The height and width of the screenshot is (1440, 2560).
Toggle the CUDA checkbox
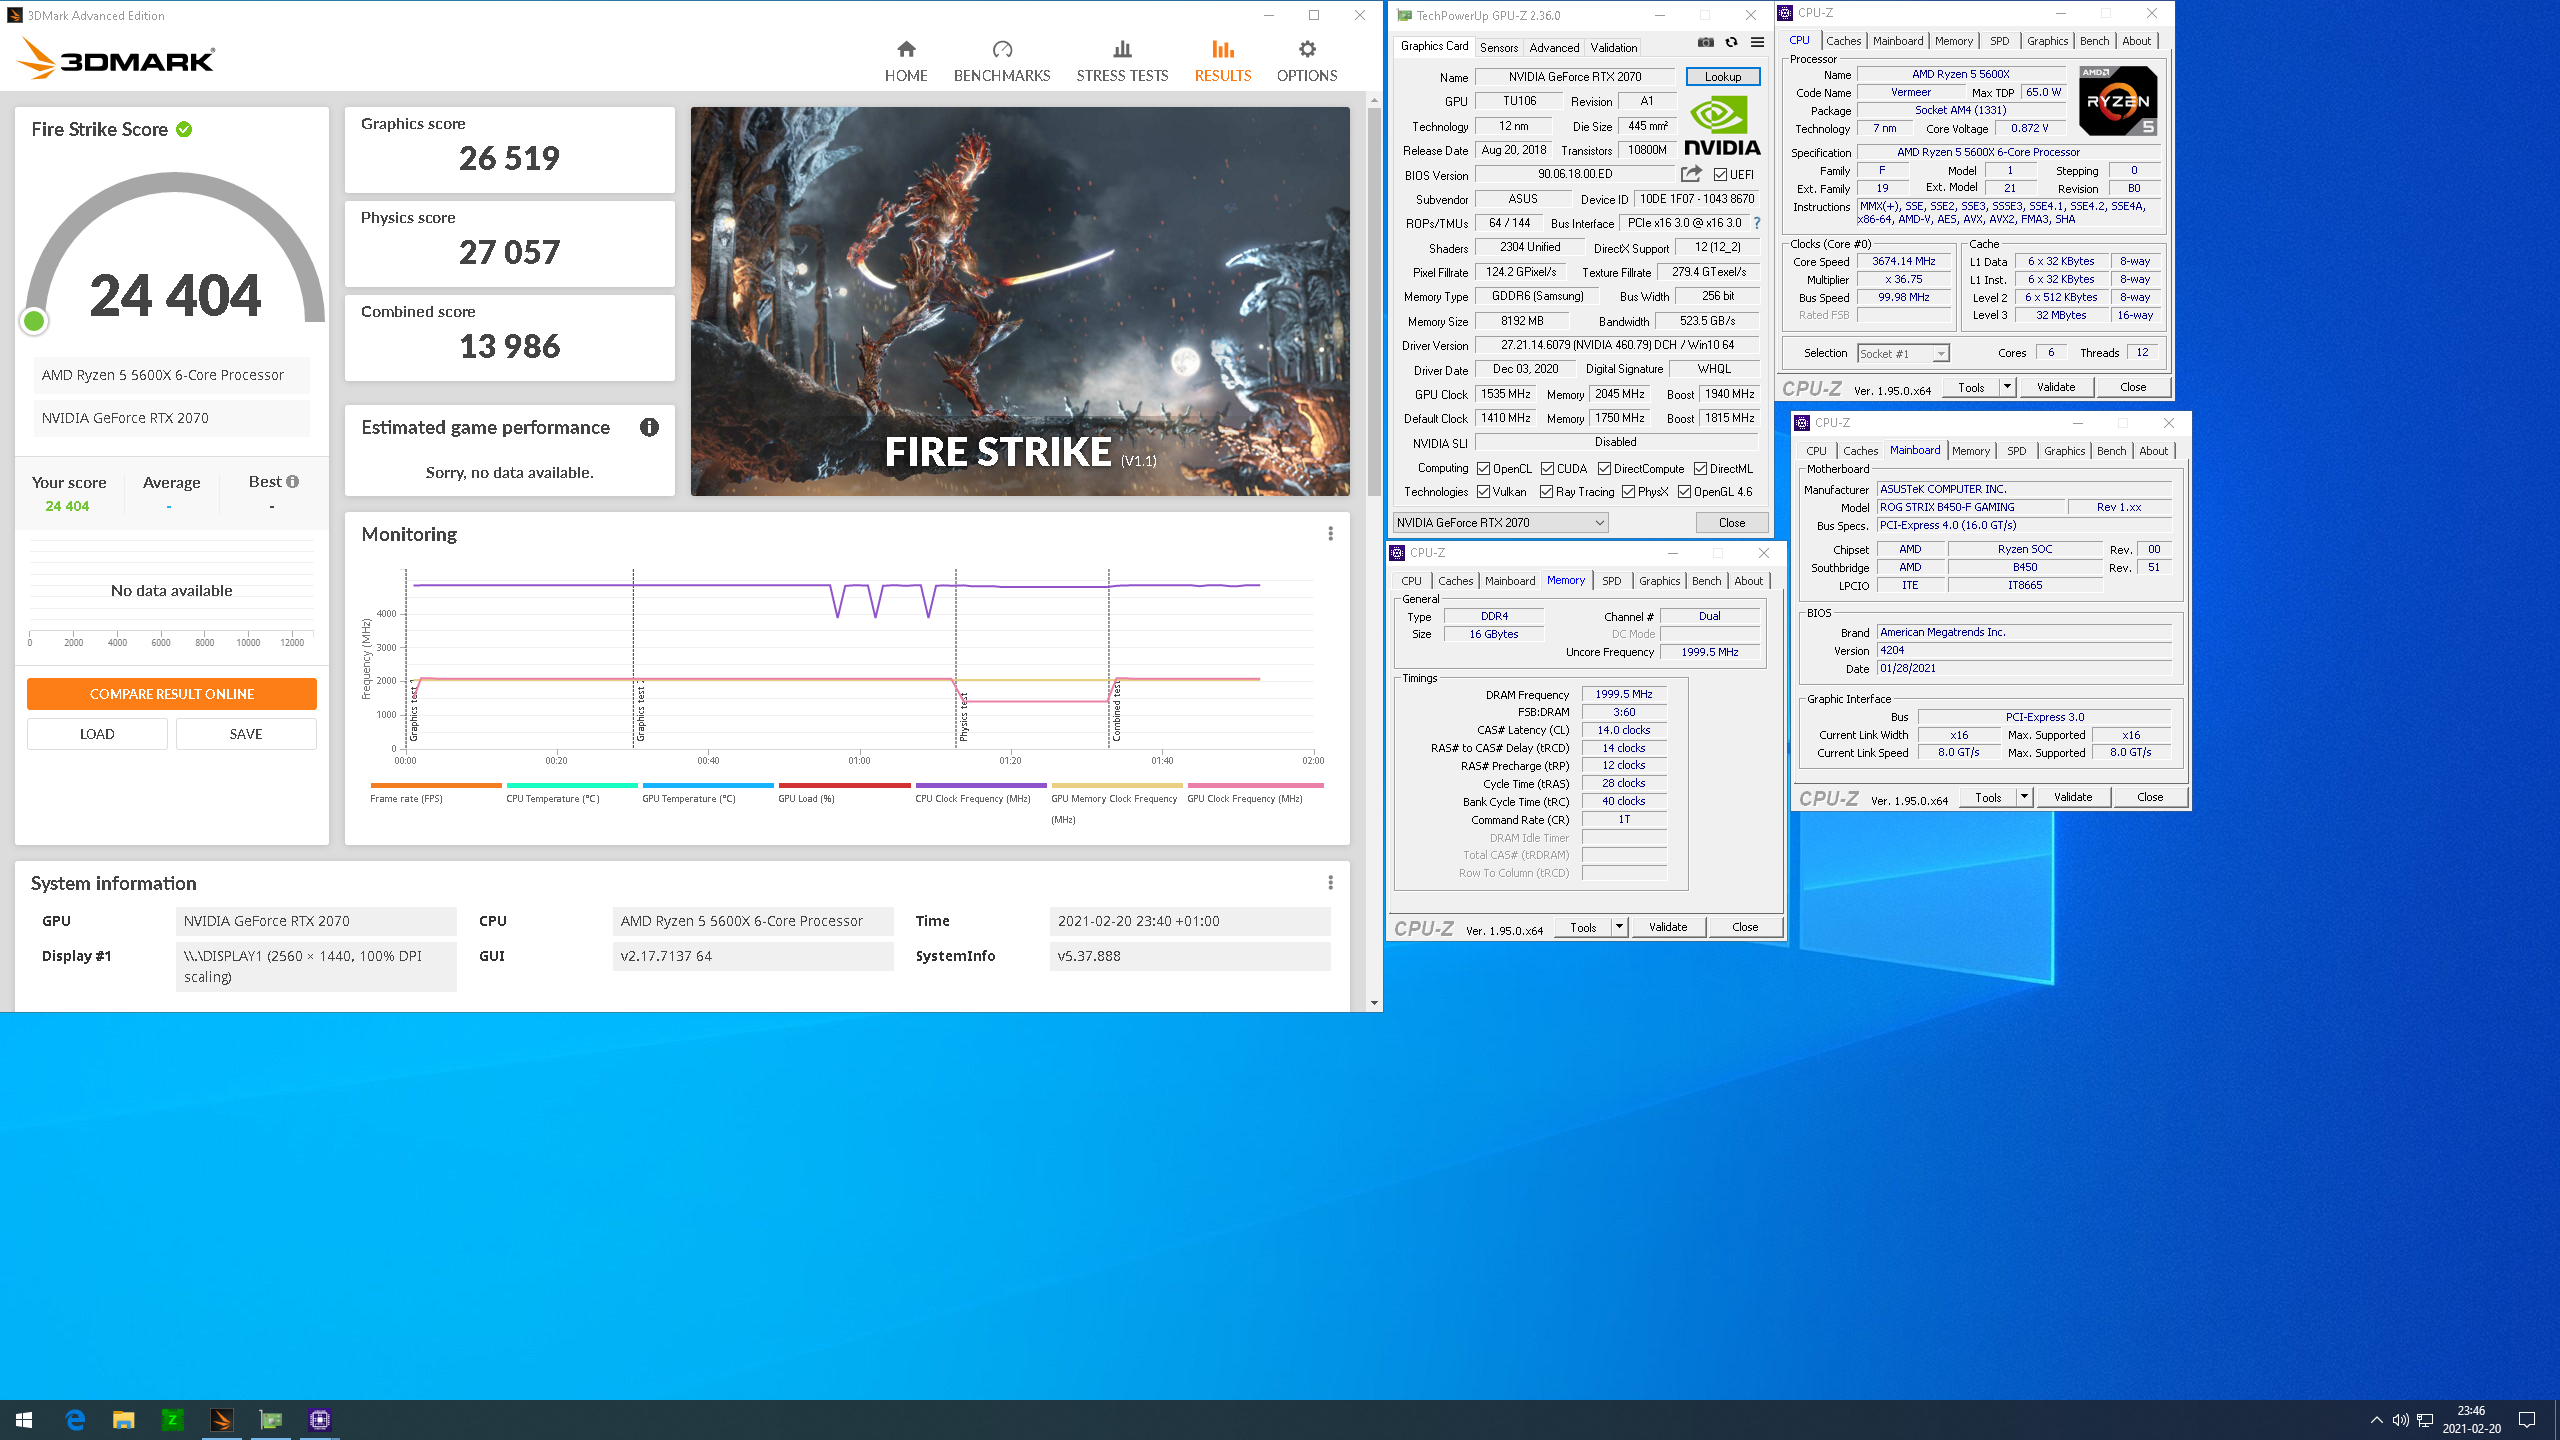pyautogui.click(x=1548, y=469)
